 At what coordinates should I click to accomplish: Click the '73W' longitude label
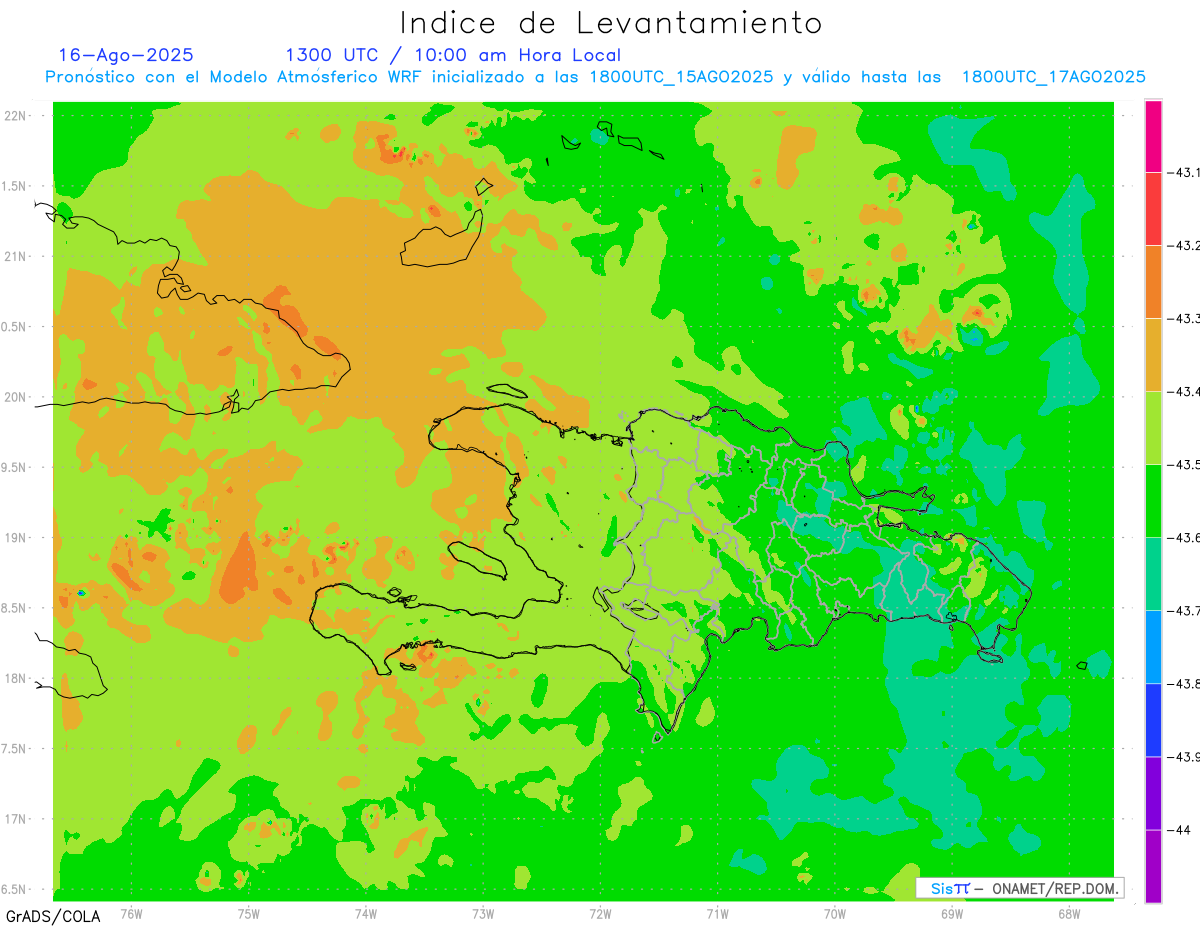point(483,913)
